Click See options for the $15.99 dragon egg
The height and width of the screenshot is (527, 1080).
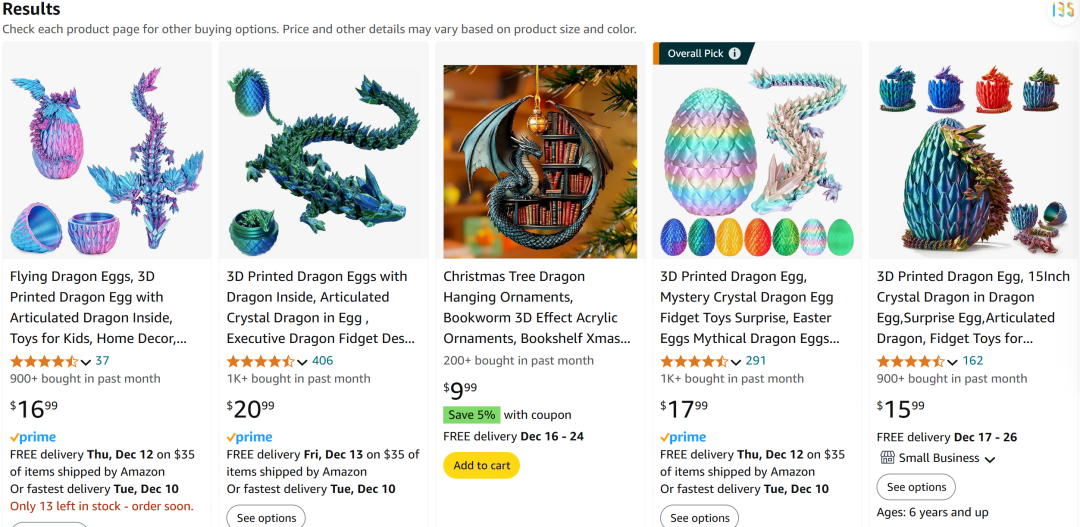coord(916,487)
